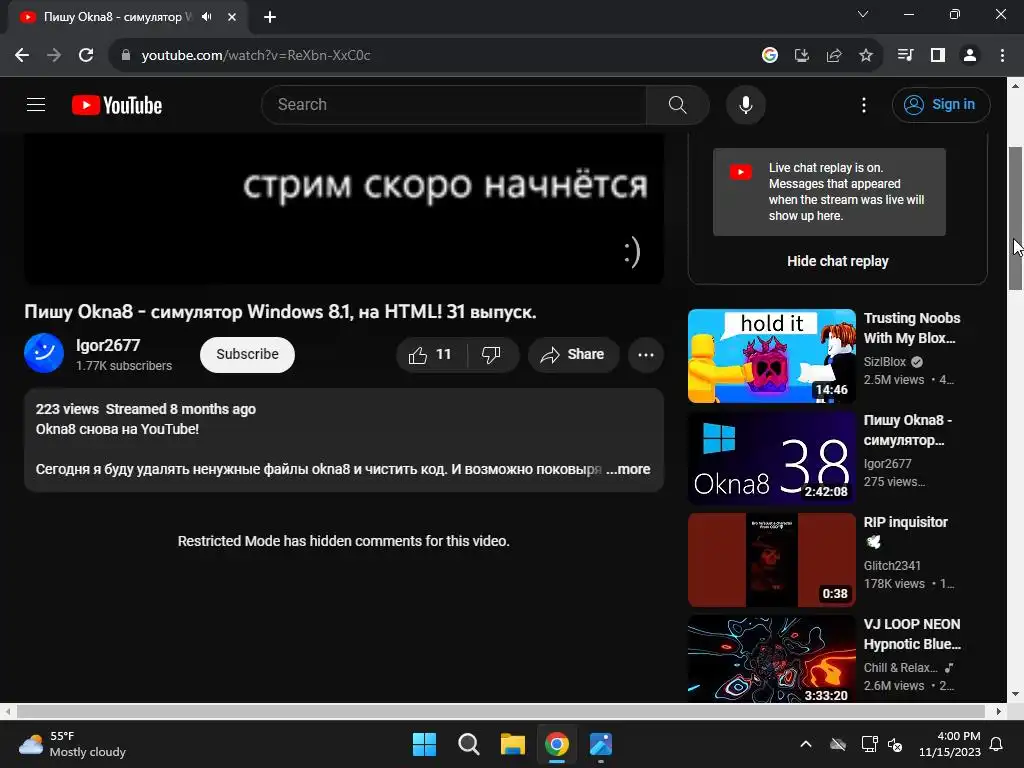The image size is (1024, 768).
Task: Open VJ LOOP NEON Hypnotic Blue title
Action: [912, 634]
